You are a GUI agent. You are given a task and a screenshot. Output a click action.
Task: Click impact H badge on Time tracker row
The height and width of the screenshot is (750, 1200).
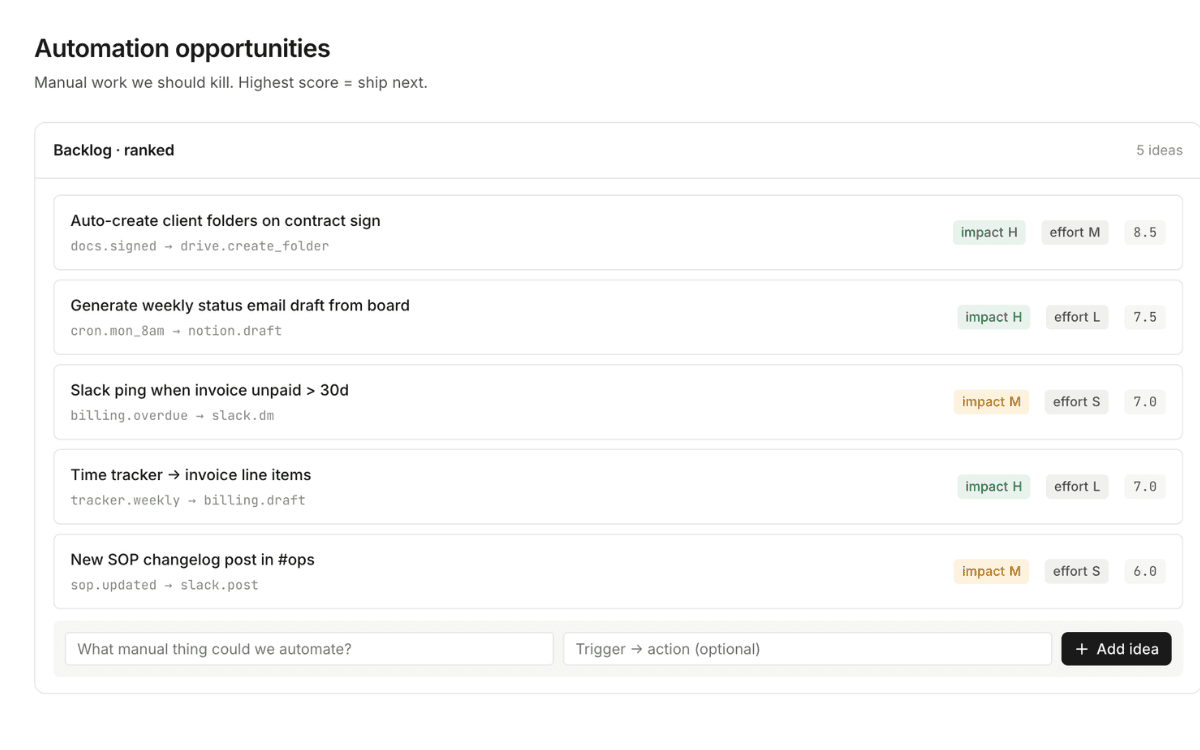(994, 487)
